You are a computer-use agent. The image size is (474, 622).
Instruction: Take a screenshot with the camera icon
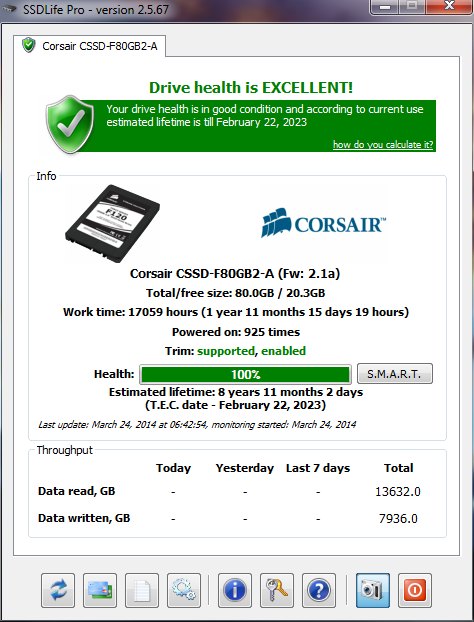click(373, 590)
